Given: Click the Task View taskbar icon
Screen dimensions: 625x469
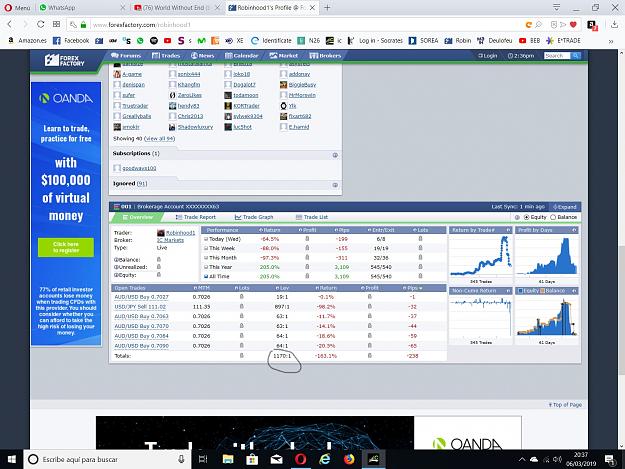Looking at the screenshot, I should 203,459.
